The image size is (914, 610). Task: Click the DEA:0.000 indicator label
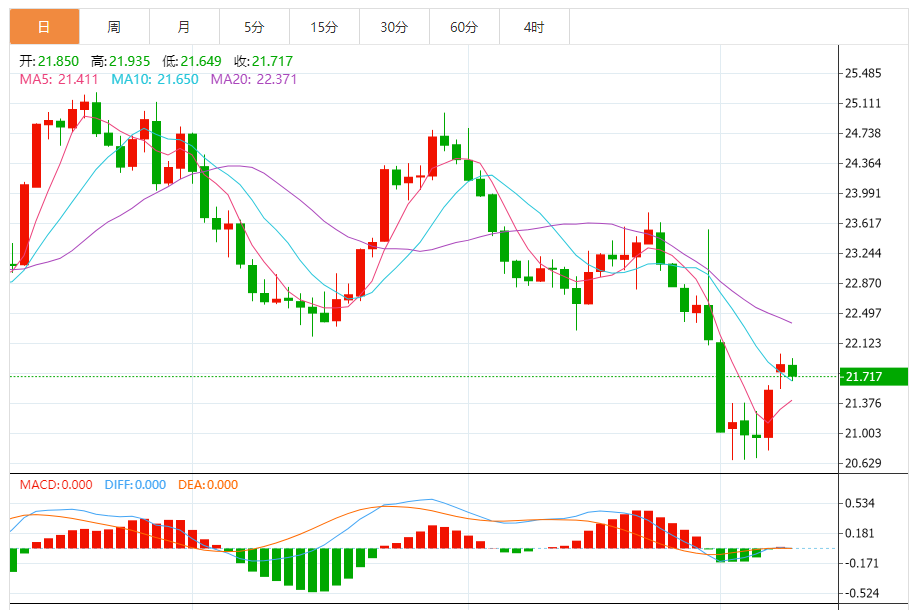[208, 485]
